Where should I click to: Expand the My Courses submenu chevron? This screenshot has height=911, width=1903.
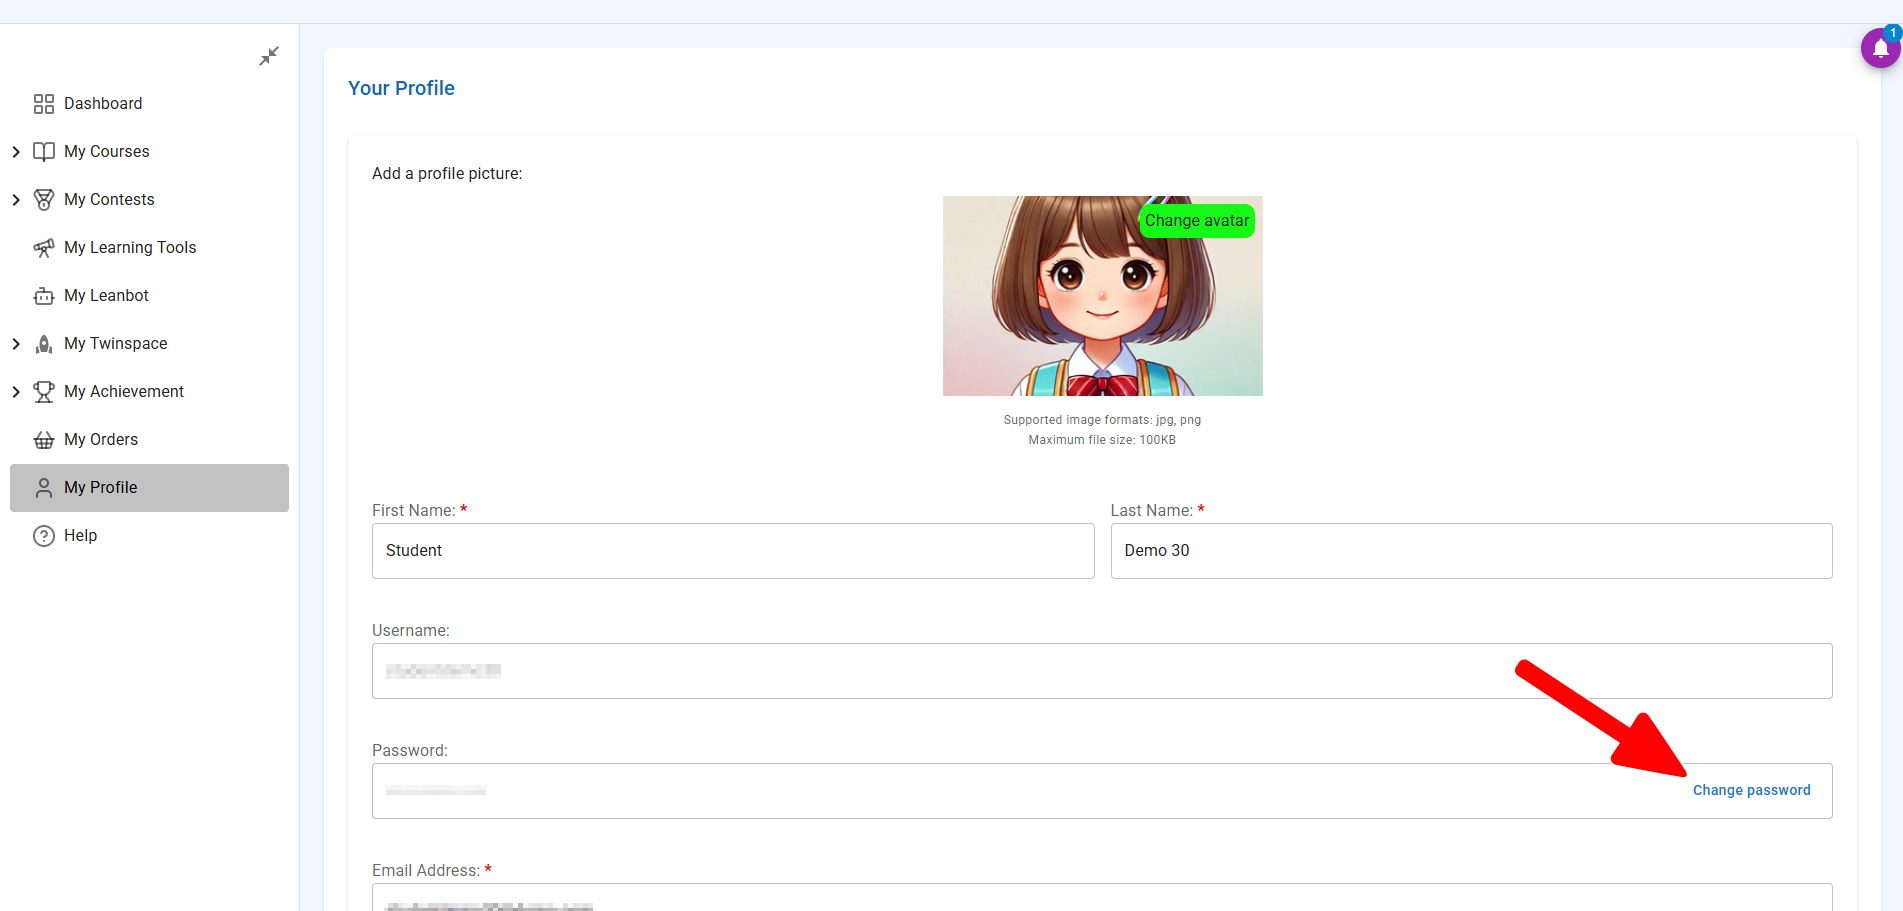(x=16, y=152)
